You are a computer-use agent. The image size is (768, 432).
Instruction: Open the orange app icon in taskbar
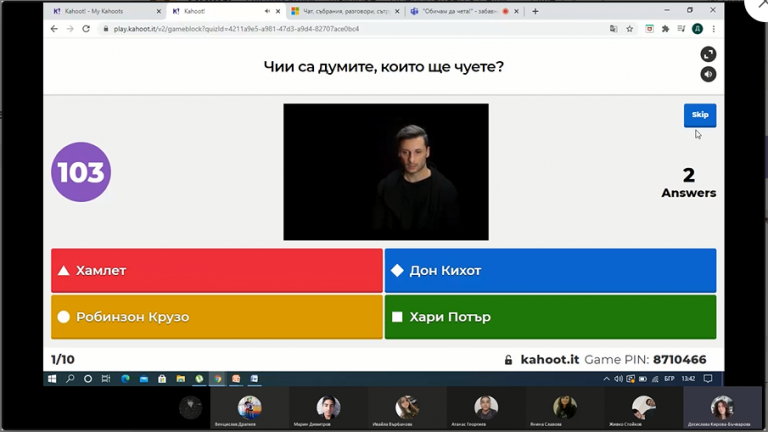(x=236, y=379)
